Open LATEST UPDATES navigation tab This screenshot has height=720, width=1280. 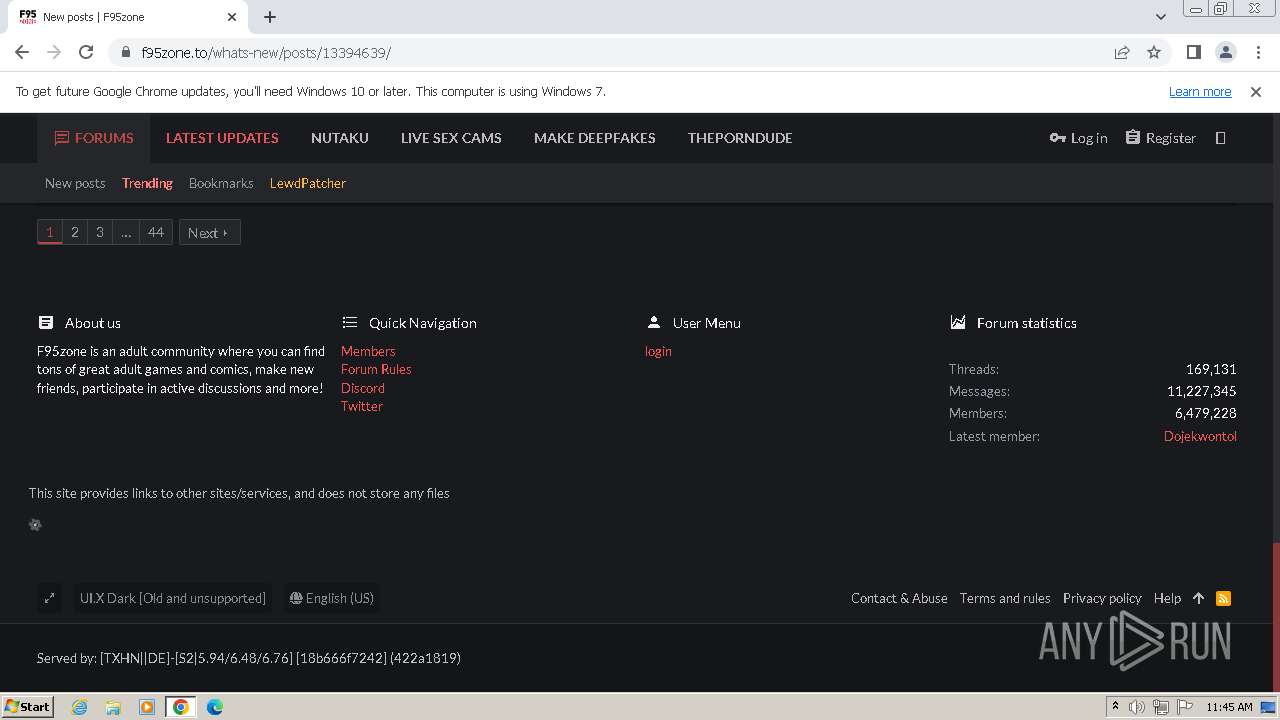point(222,138)
